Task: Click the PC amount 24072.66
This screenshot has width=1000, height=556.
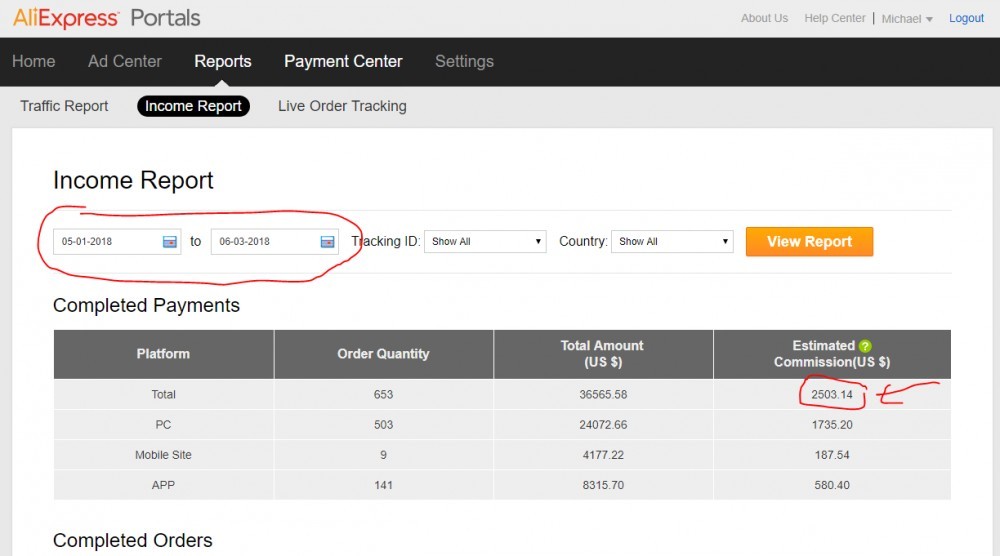Action: pyautogui.click(x=603, y=425)
